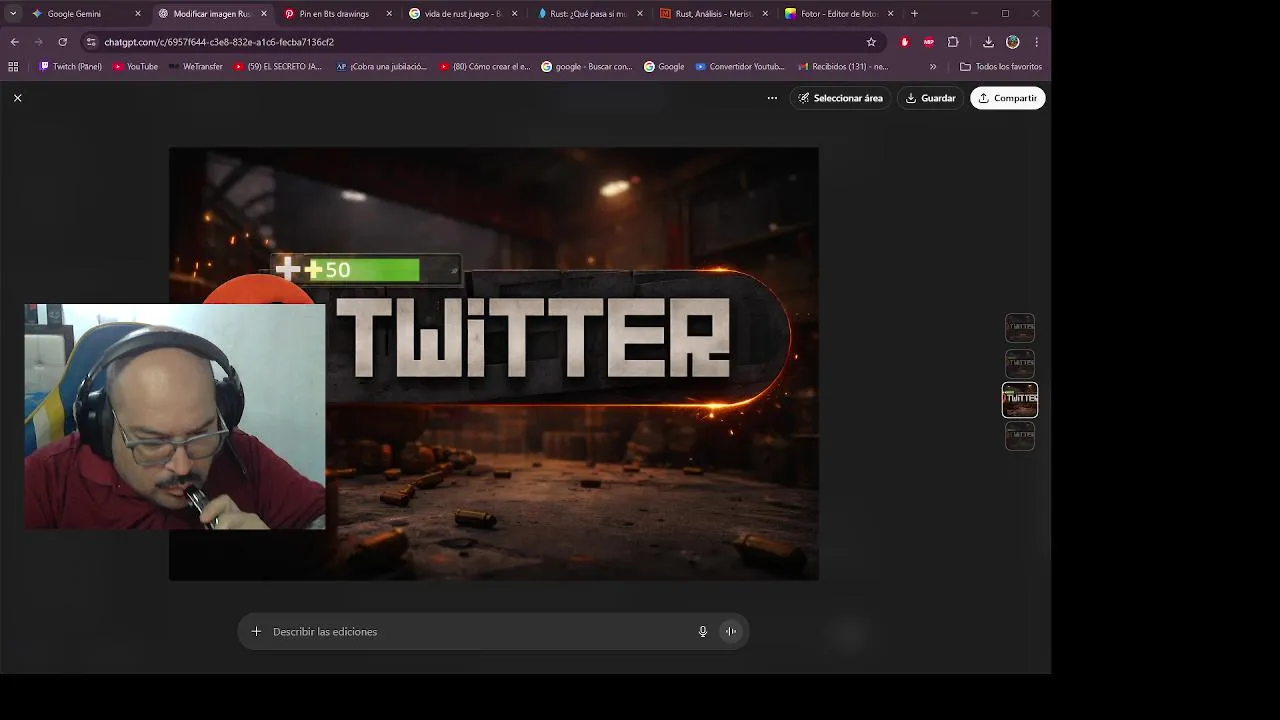Switch to the Rust: ¿Qué pasa si tab
The image size is (1280, 720).
coord(588,14)
